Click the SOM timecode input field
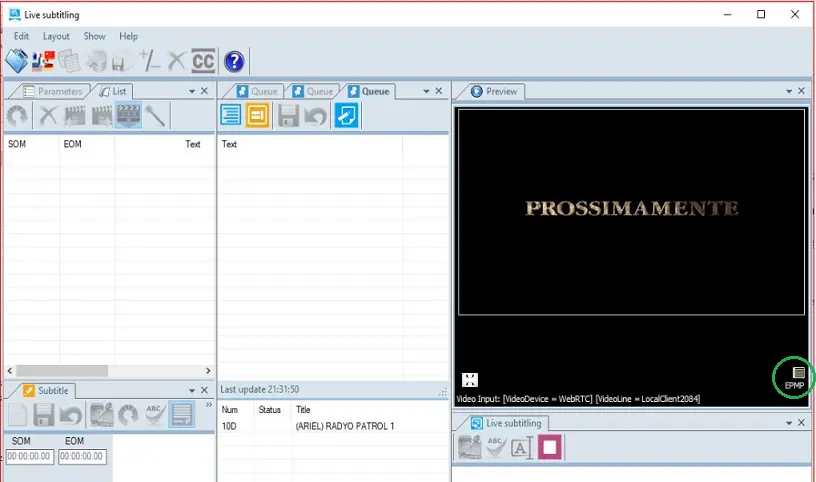This screenshot has height=482, width=816. point(29,456)
